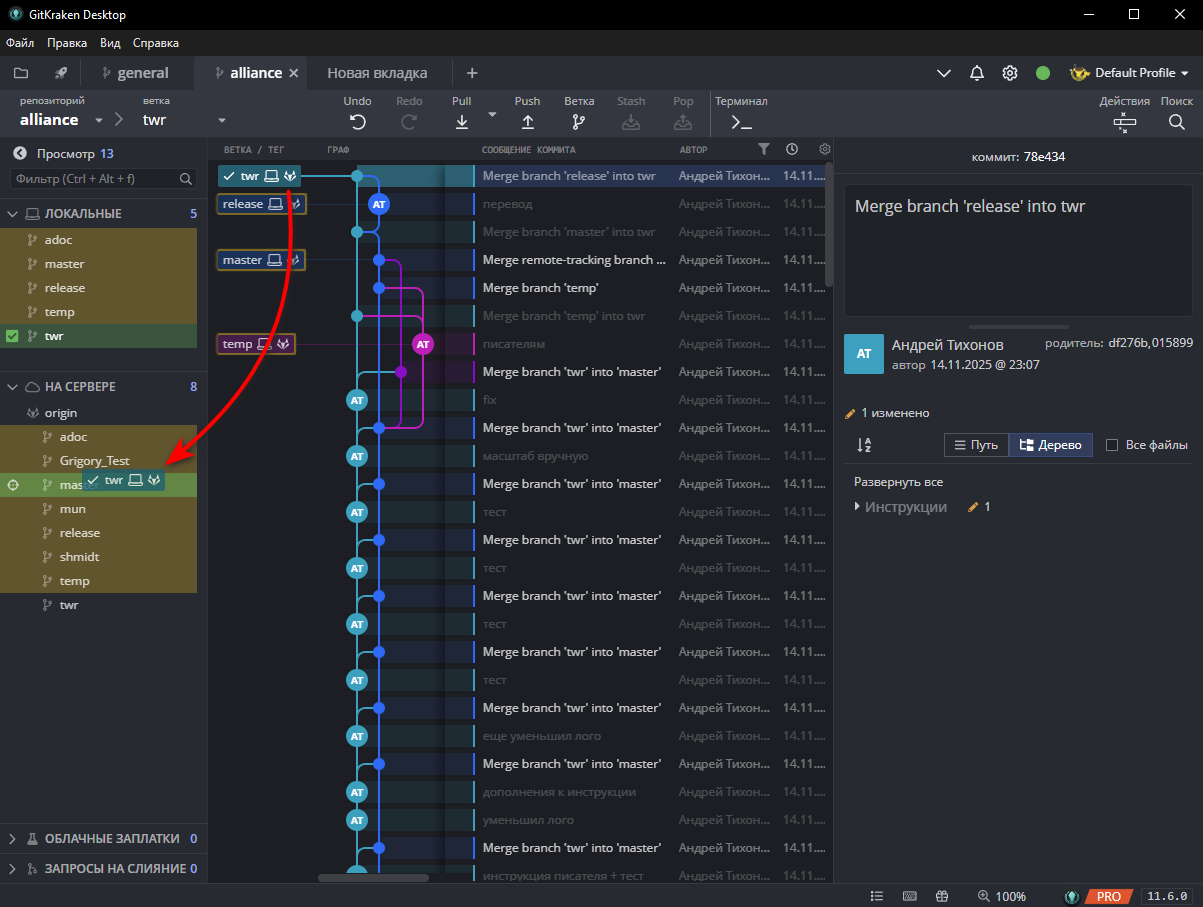Create a branch with the Ветка icon
Screen dimensions: 1203x907
[x=579, y=120]
